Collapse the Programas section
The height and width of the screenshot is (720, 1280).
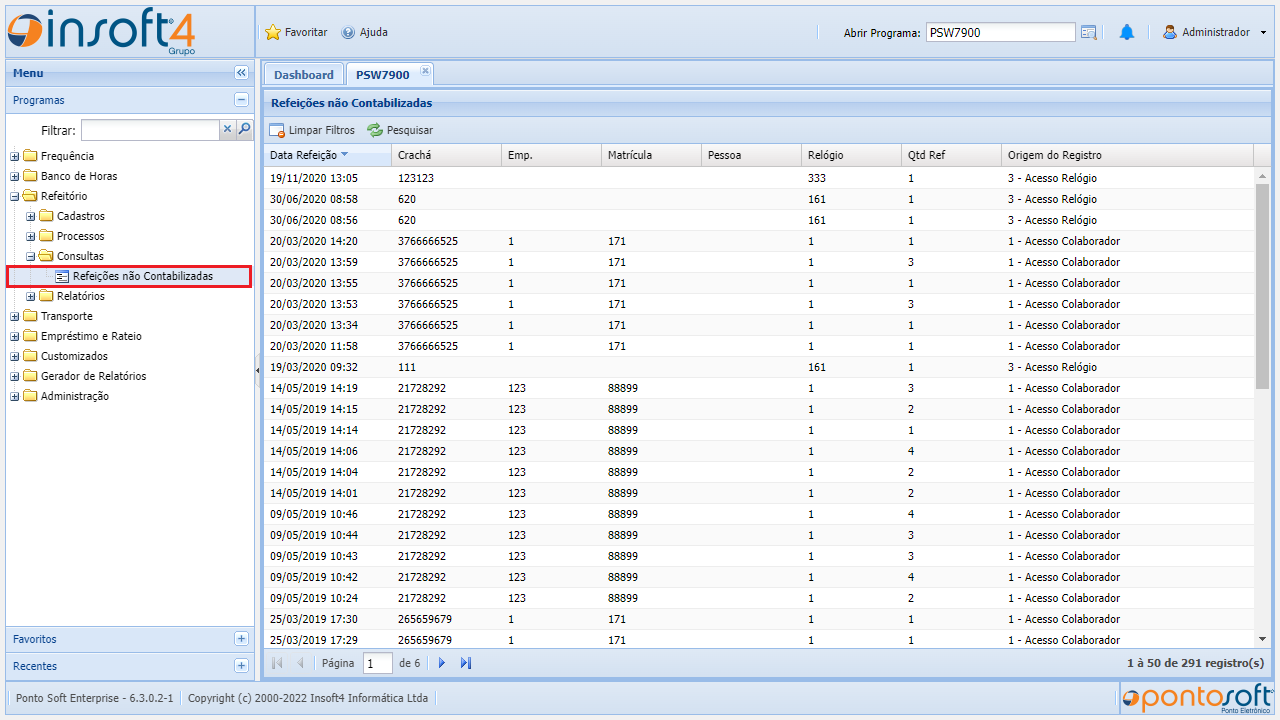pos(241,100)
